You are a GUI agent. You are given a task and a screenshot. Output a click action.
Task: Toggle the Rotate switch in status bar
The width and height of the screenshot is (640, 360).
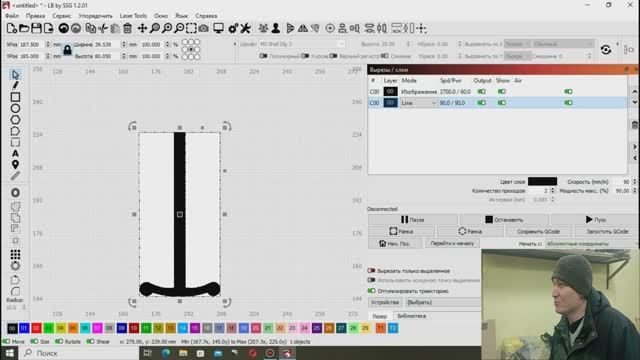point(59,341)
